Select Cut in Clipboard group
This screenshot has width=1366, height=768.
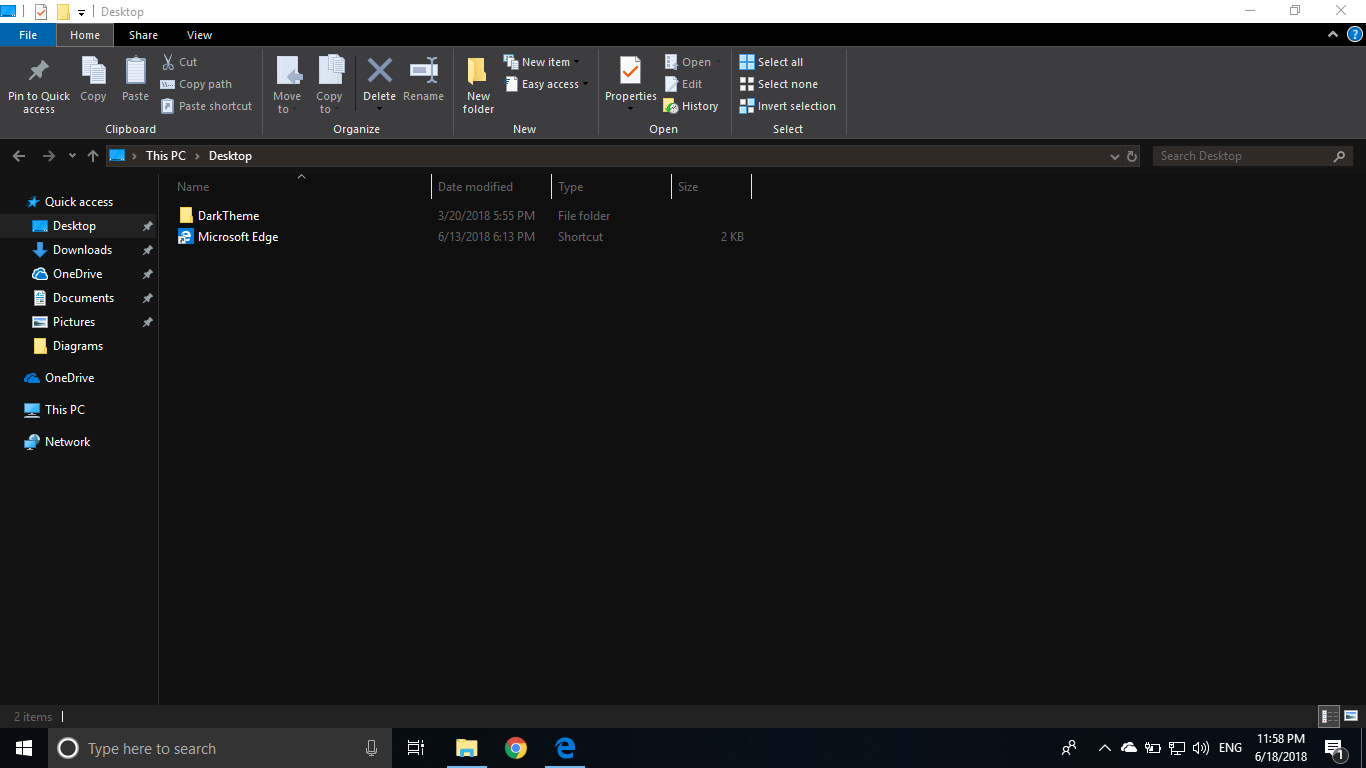pyautogui.click(x=180, y=62)
